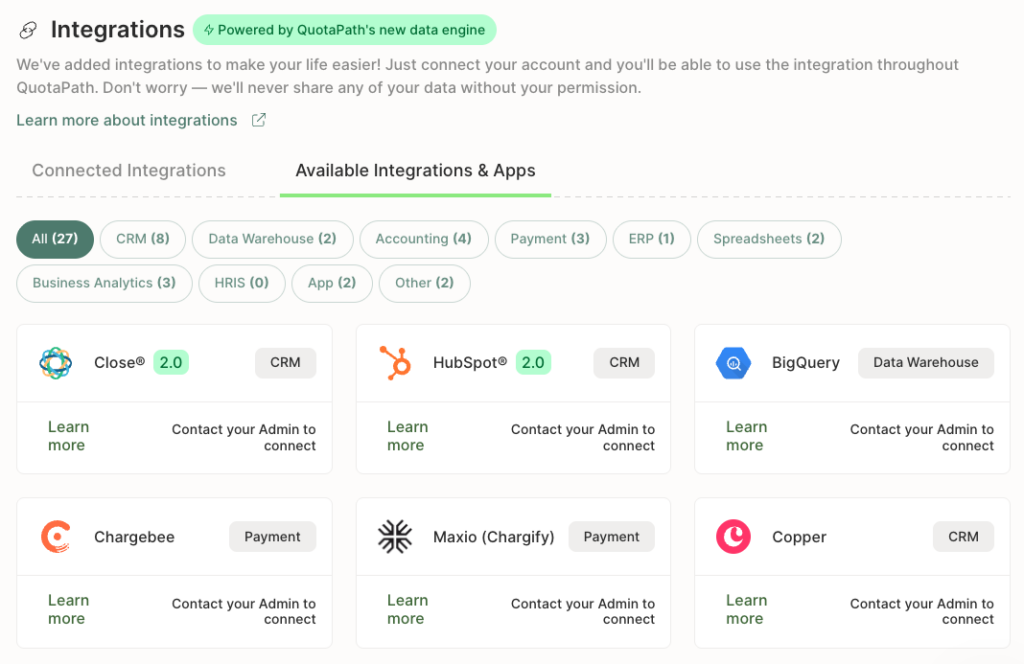
Task: Click the chain link icon beside Integrations heading
Action: pos(27,30)
